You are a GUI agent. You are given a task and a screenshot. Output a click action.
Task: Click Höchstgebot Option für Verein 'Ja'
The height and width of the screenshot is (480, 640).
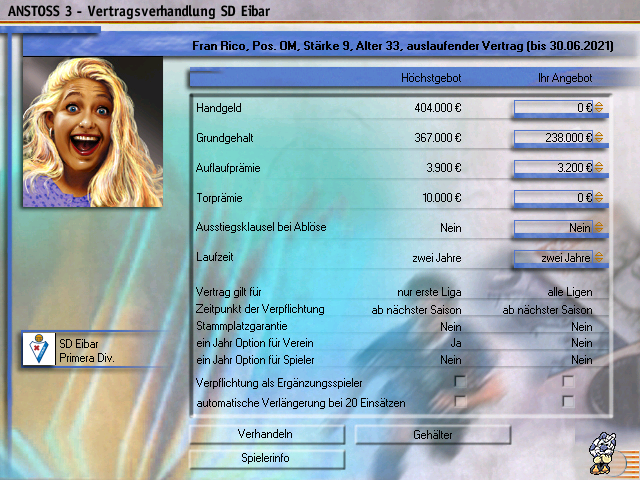point(456,343)
